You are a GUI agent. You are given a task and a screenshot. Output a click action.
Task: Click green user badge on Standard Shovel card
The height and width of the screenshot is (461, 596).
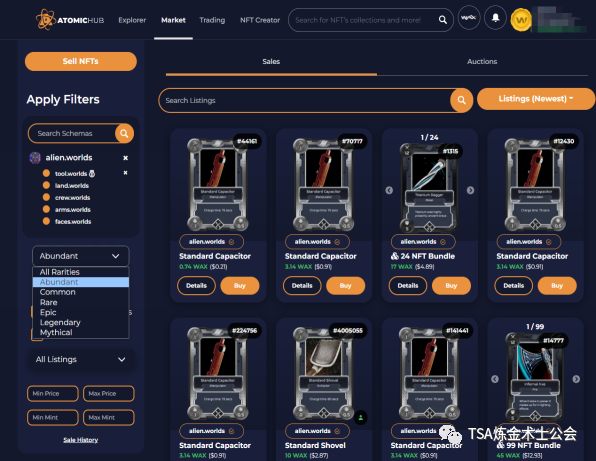pyautogui.click(x=360, y=417)
